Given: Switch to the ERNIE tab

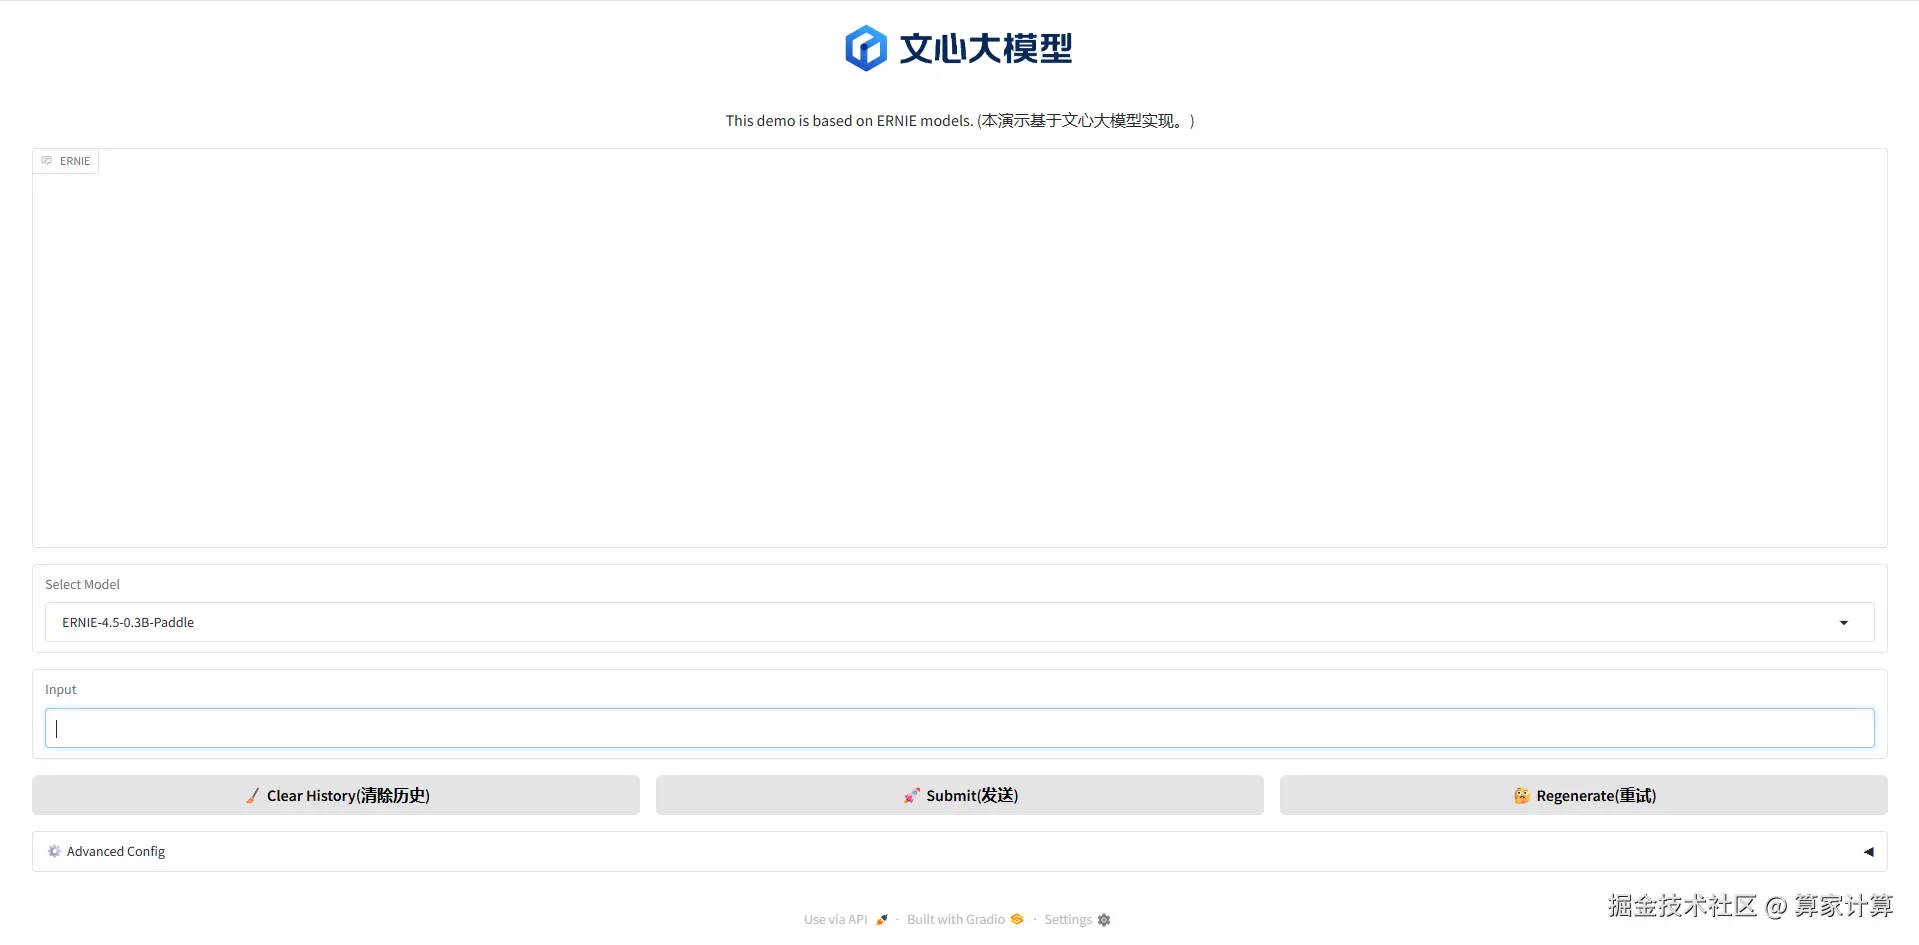Looking at the screenshot, I should (x=74, y=160).
